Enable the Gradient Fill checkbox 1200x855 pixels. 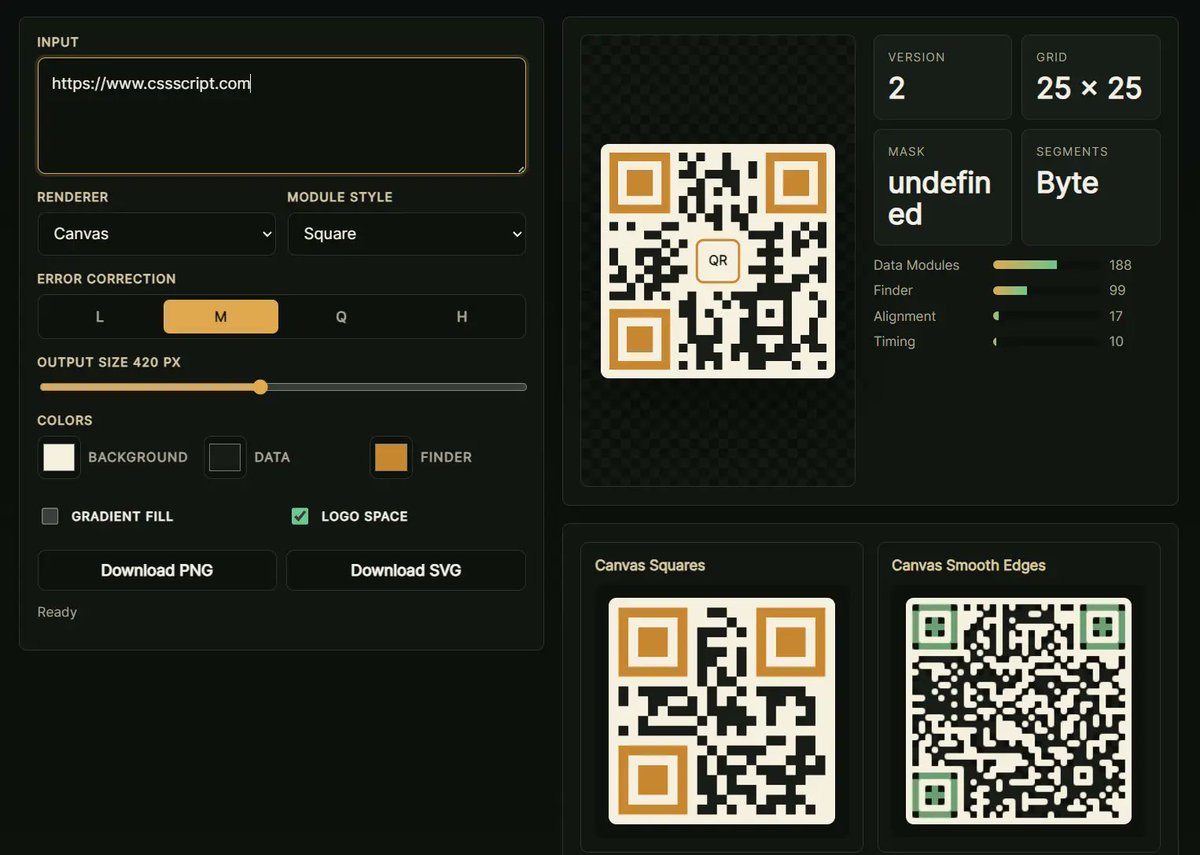pyautogui.click(x=50, y=516)
